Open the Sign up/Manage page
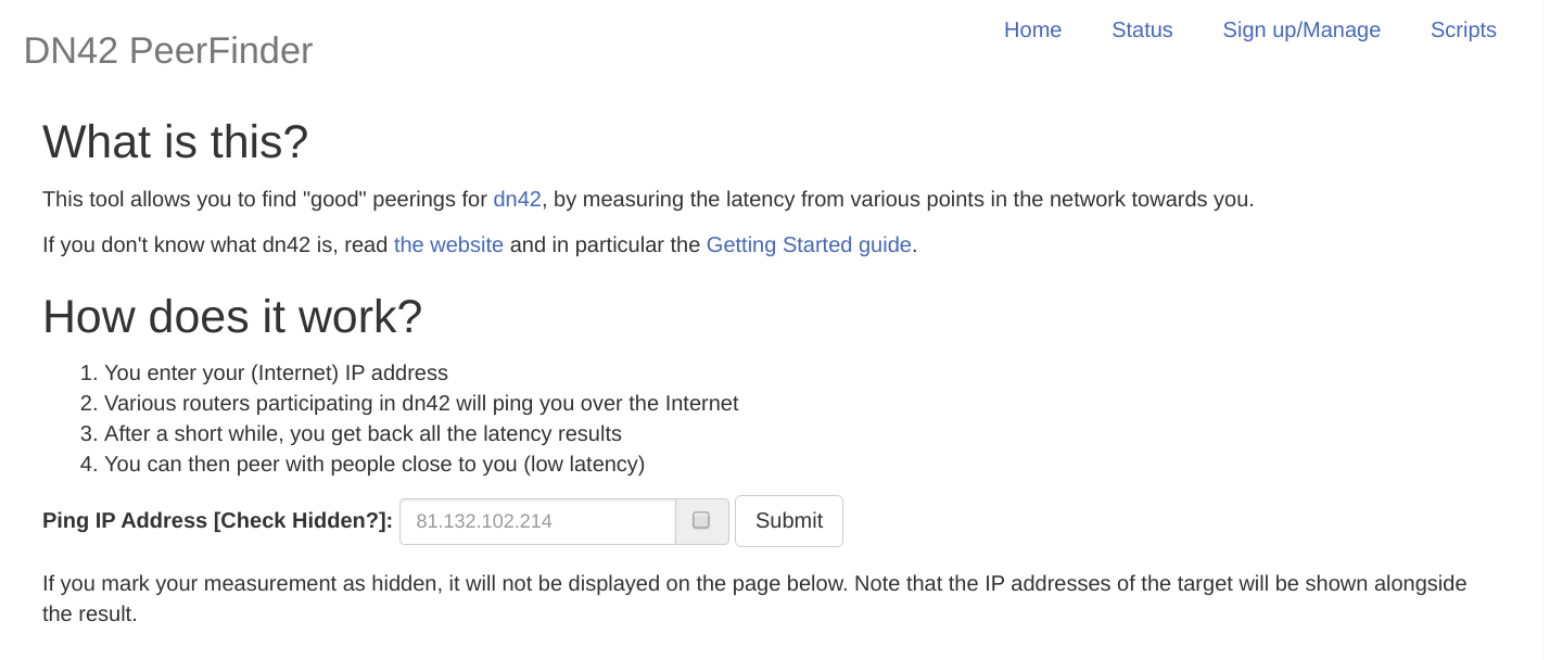This screenshot has height=660, width=1544. click(x=1301, y=30)
